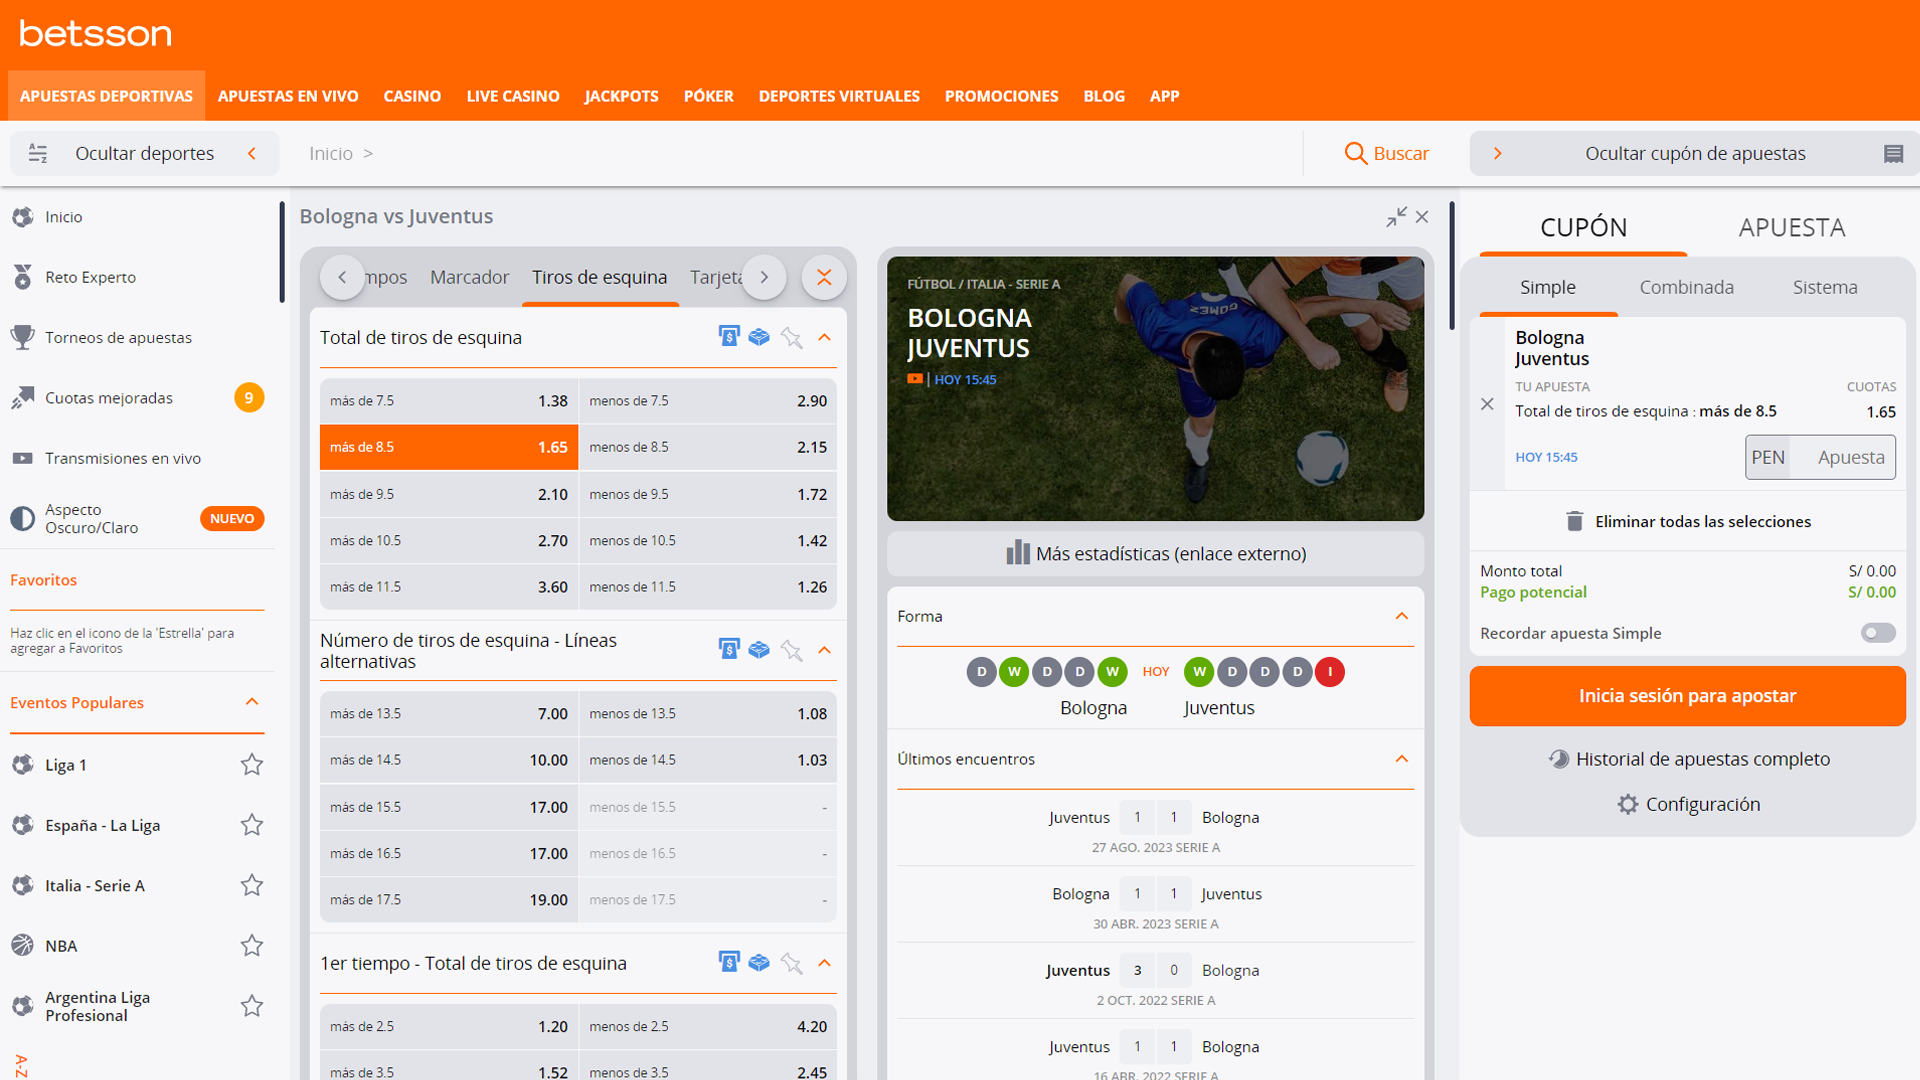The image size is (1920, 1080).
Task: Open Historial de apuestas completo
Action: (x=1688, y=759)
